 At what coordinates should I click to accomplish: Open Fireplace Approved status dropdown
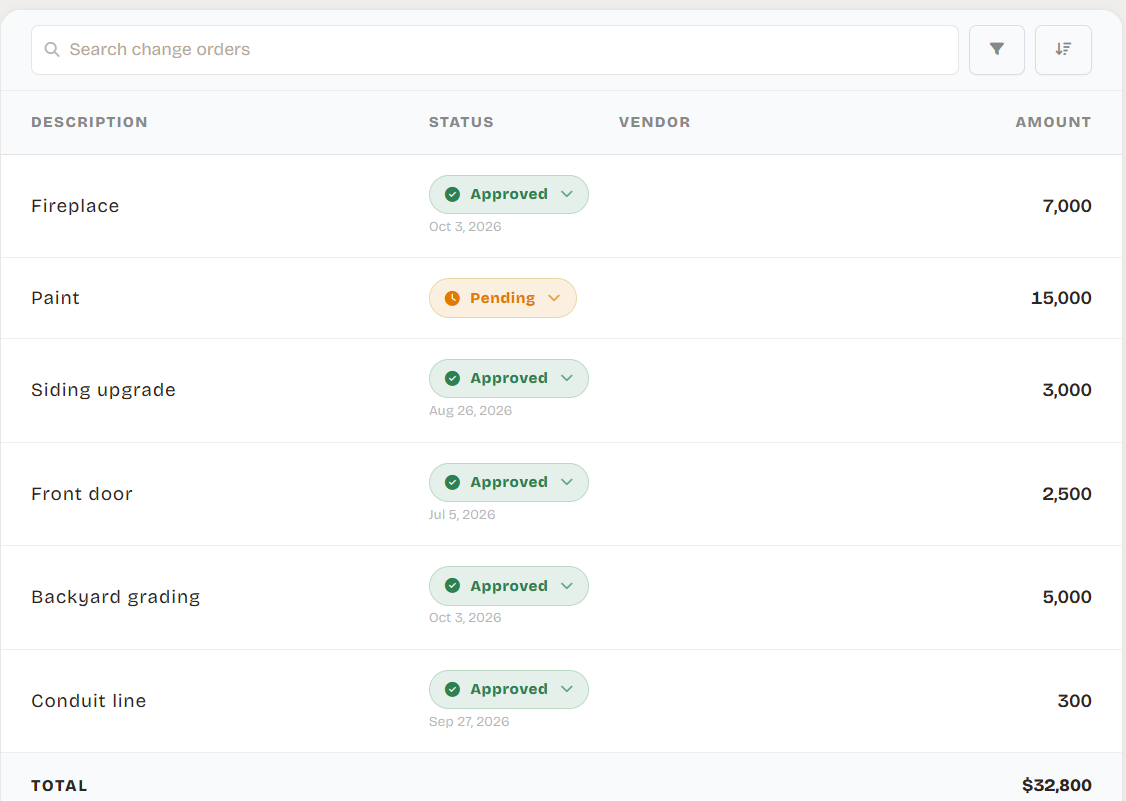pyautogui.click(x=508, y=195)
